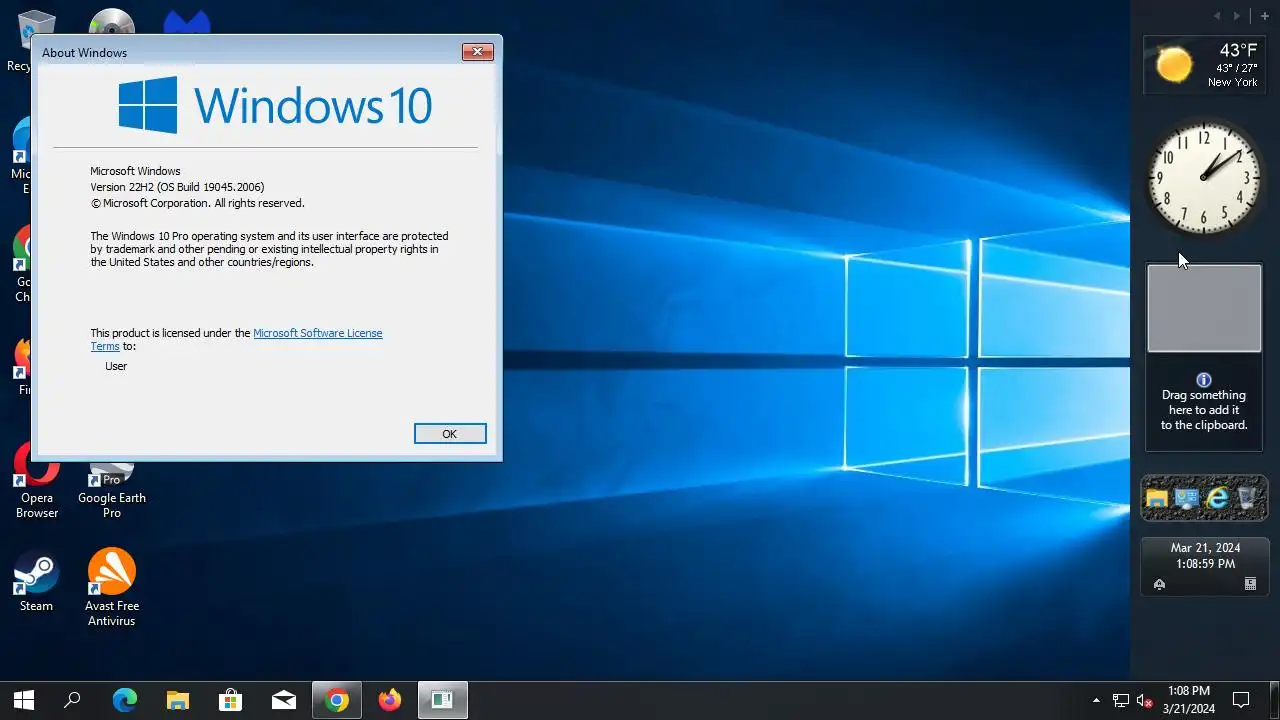Screen dimensions: 1280x720
Task: Open Google Earth Pro desktop shortcut
Action: point(112,490)
